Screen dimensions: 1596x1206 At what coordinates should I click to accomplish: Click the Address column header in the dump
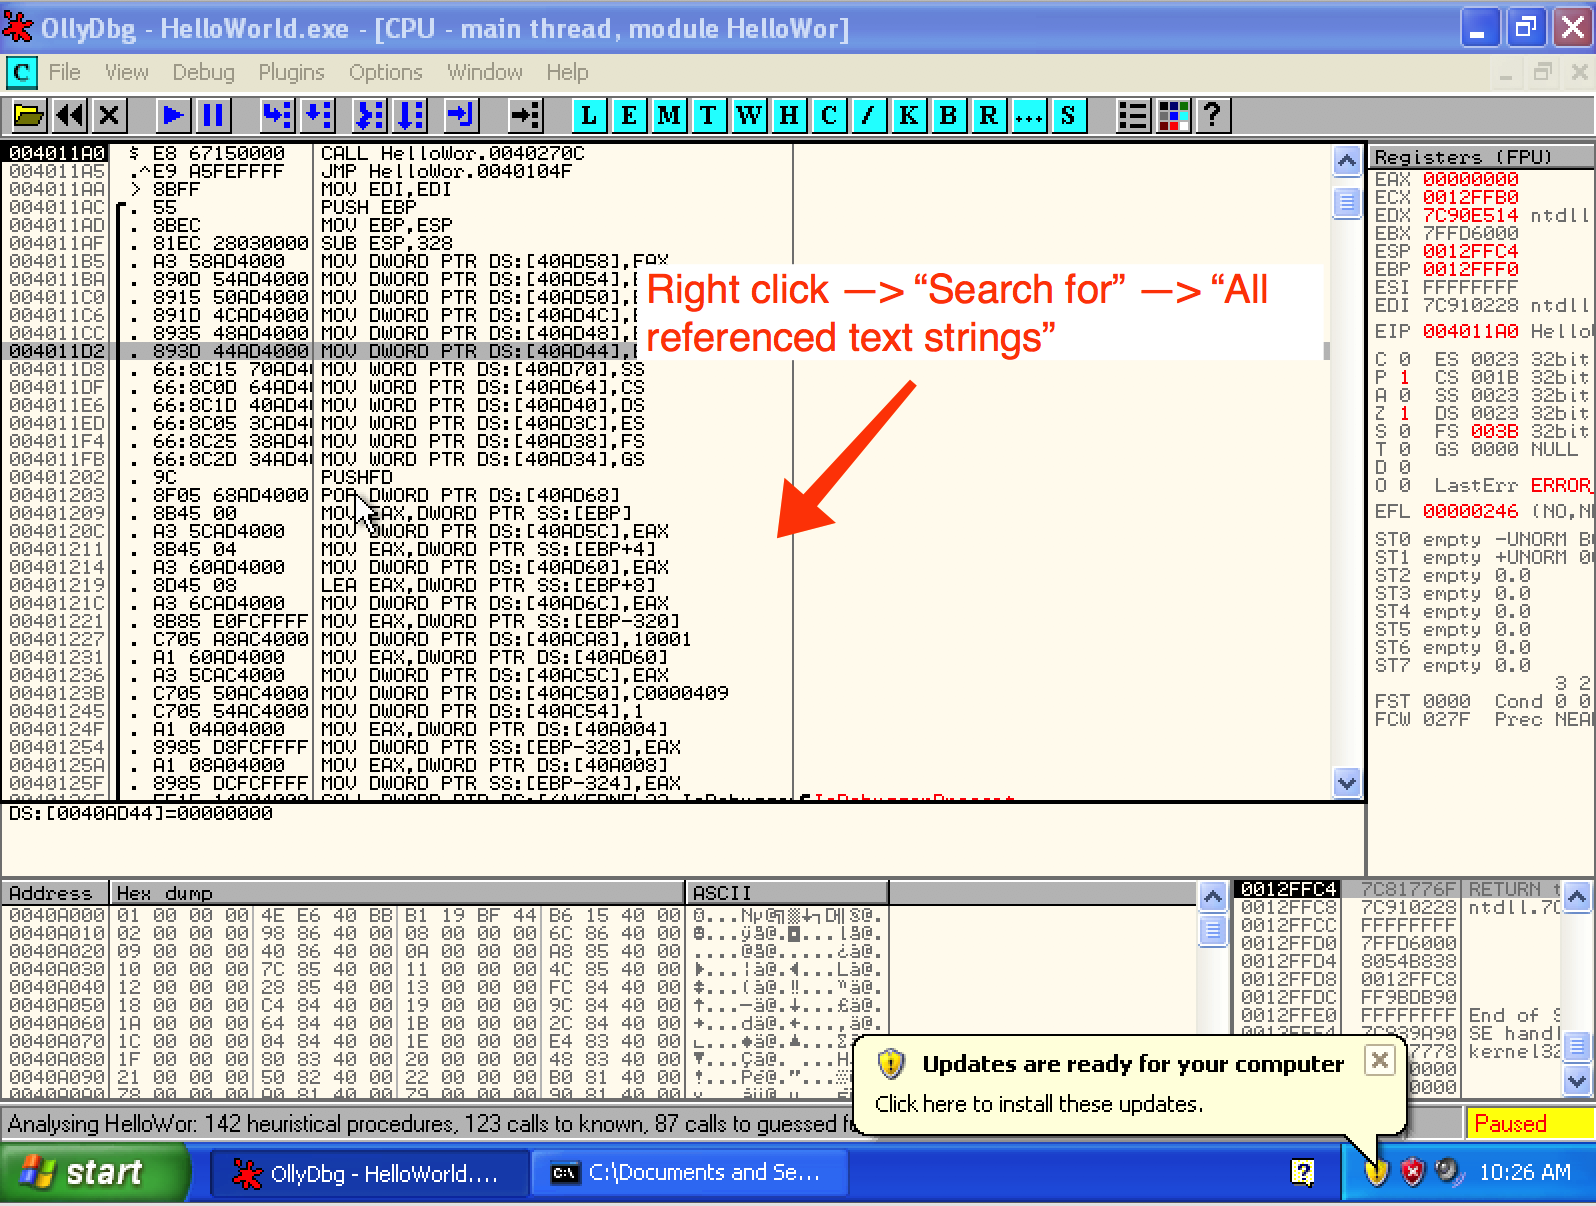[x=55, y=892]
